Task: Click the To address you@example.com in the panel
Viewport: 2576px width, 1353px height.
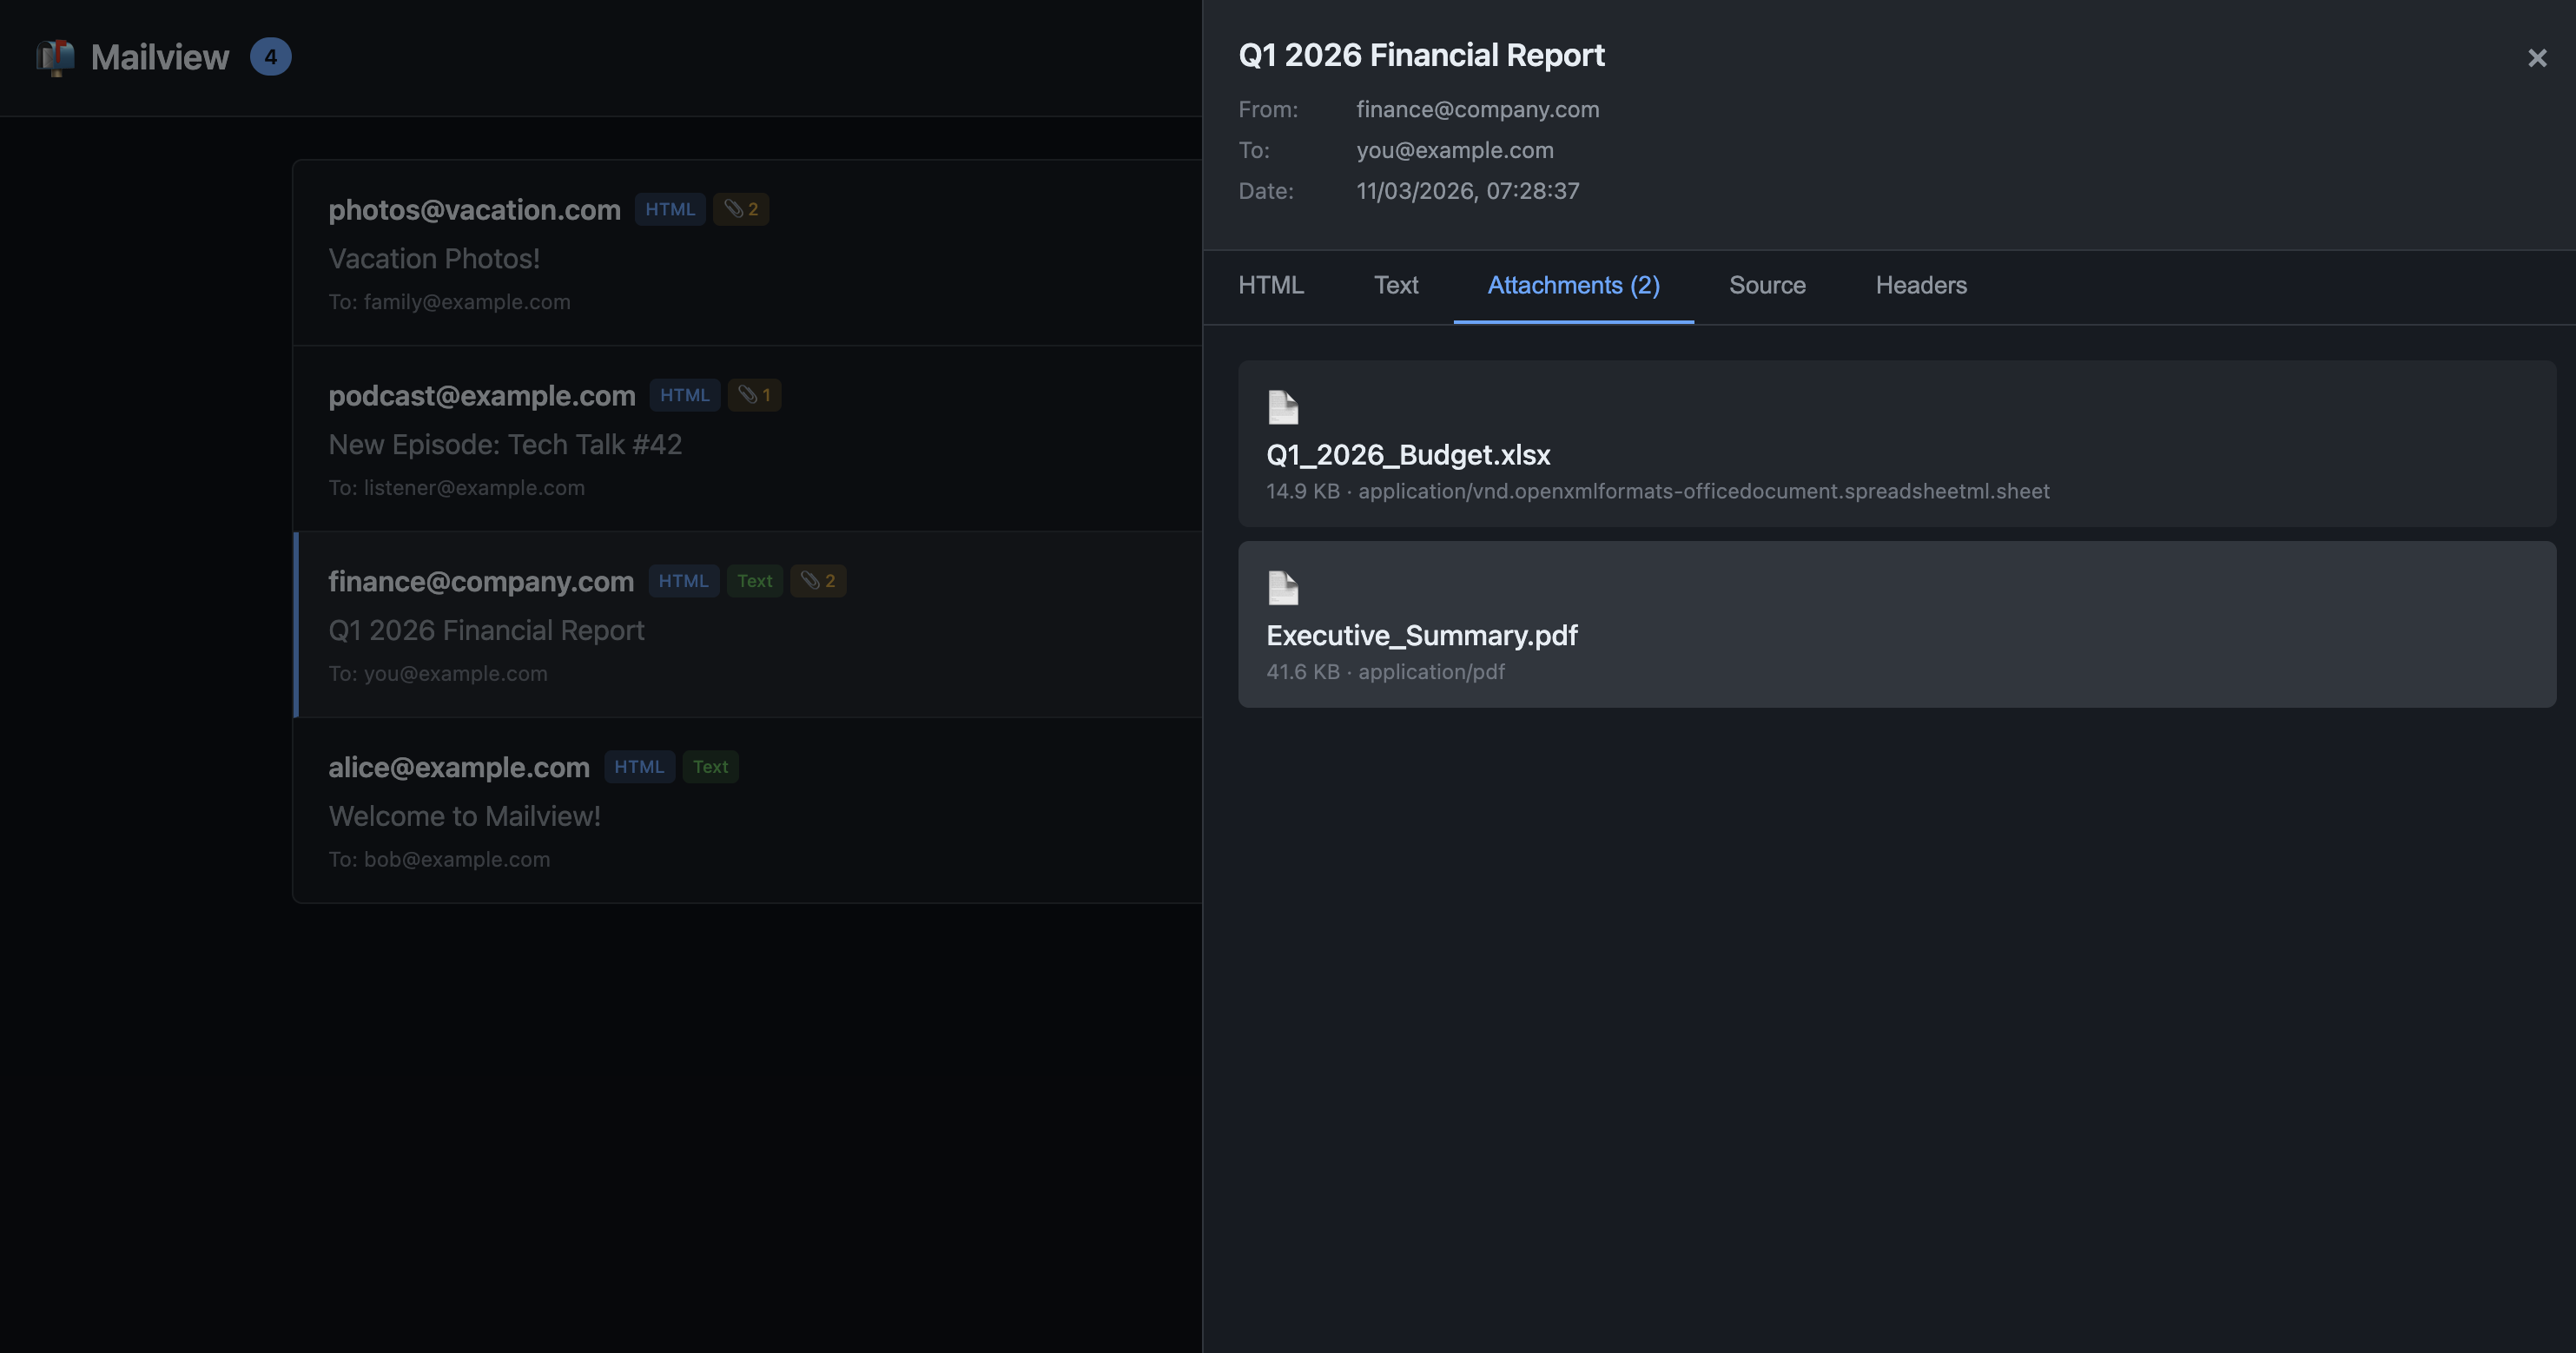Action: 1455,151
